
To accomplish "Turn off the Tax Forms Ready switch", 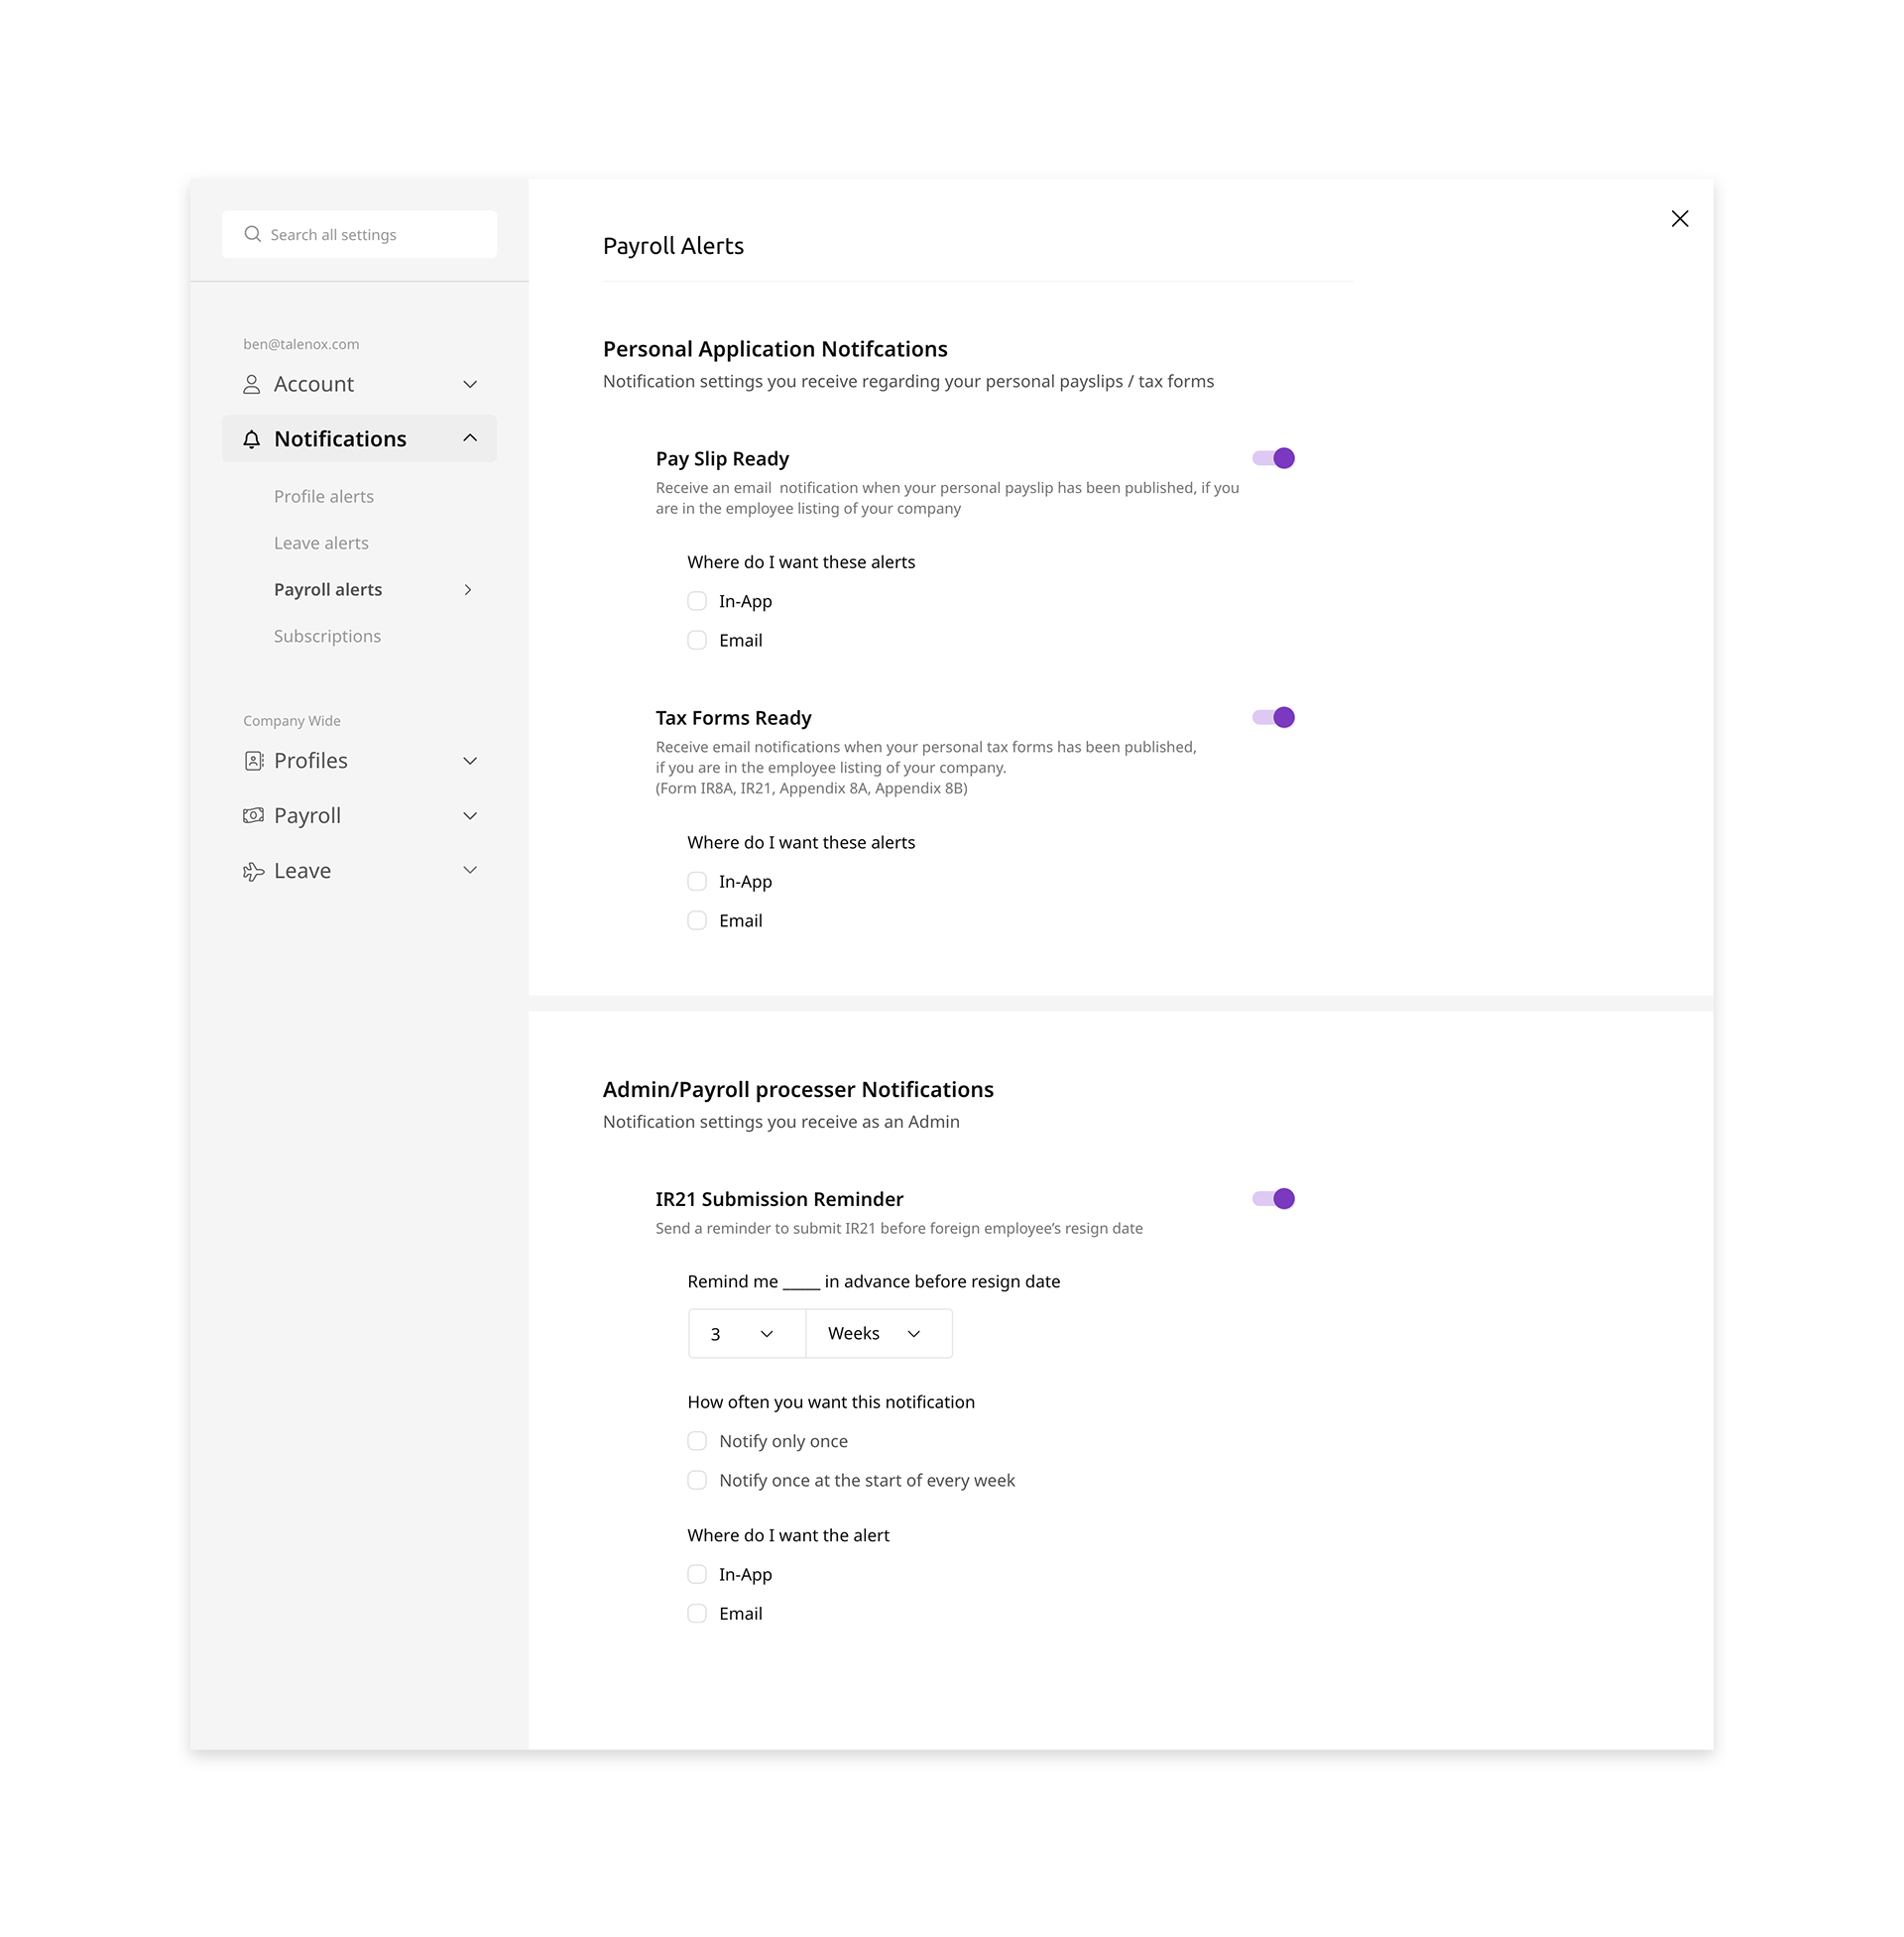I will click(x=1273, y=717).
